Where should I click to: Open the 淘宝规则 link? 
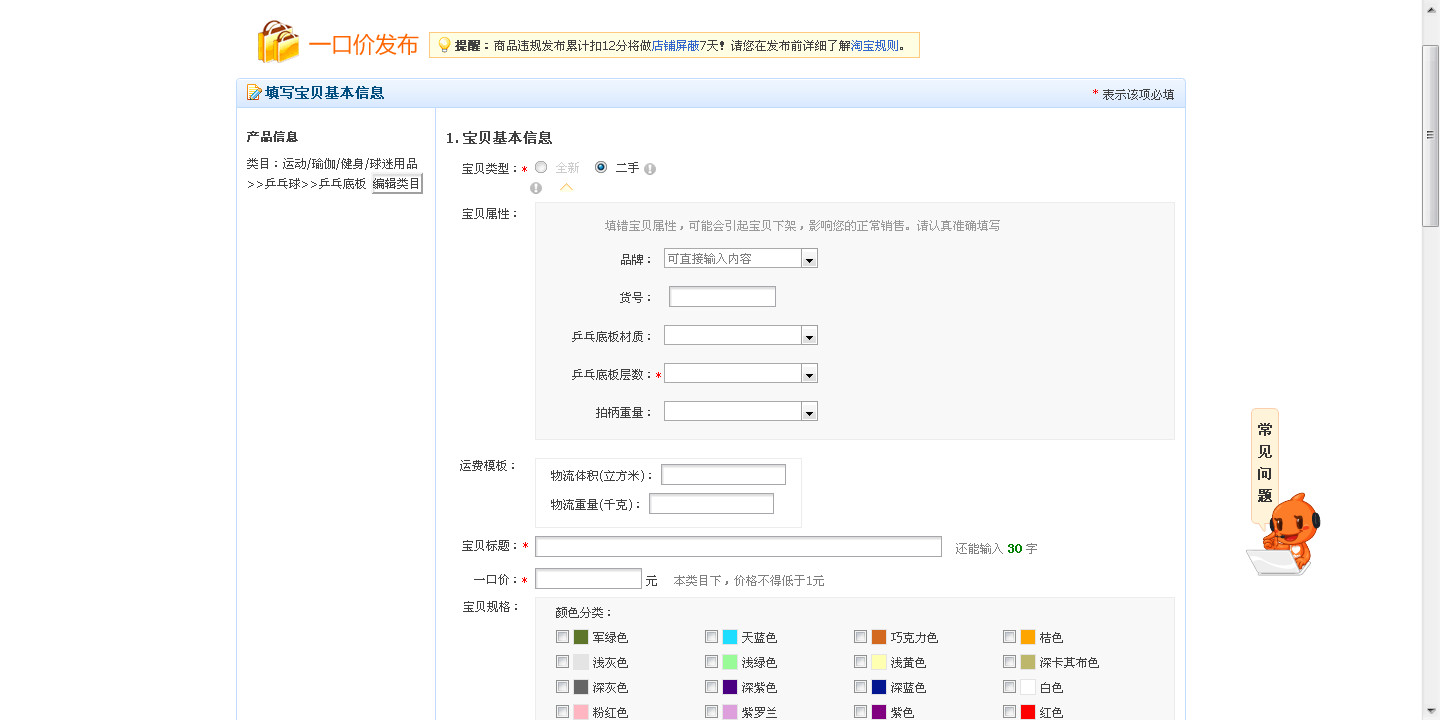[x=875, y=46]
